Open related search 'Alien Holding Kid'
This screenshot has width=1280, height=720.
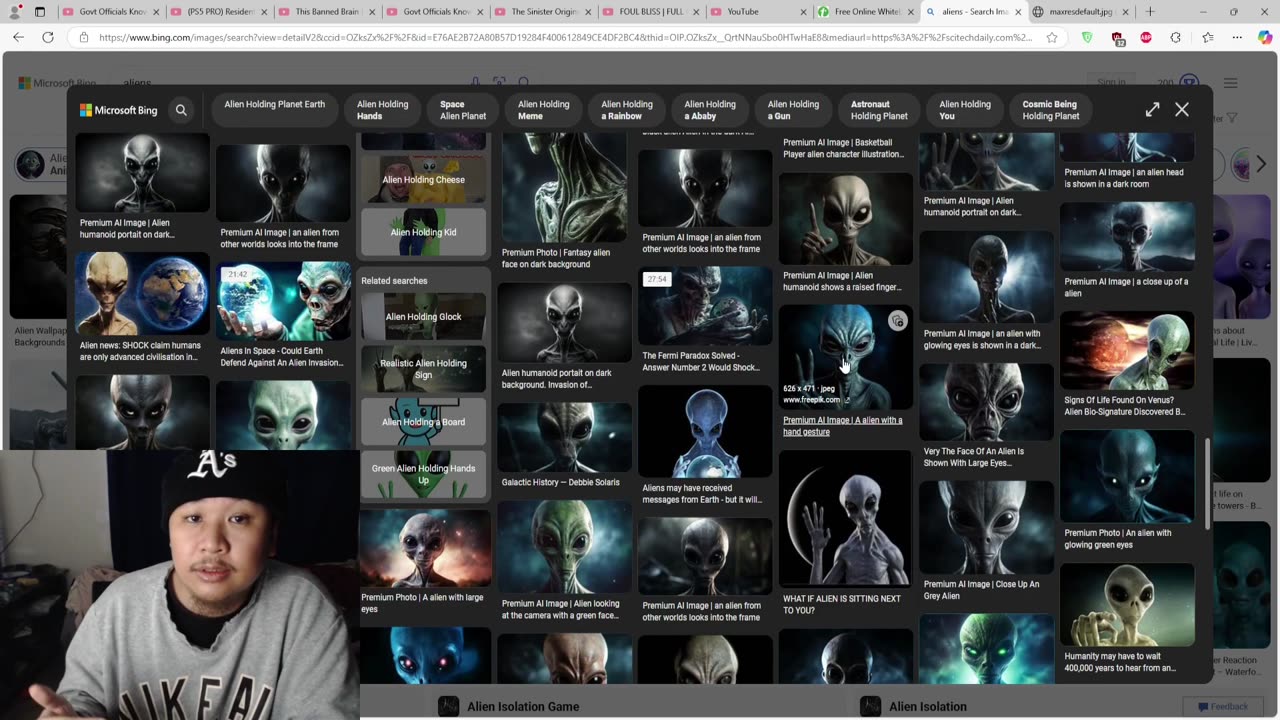pos(424,232)
